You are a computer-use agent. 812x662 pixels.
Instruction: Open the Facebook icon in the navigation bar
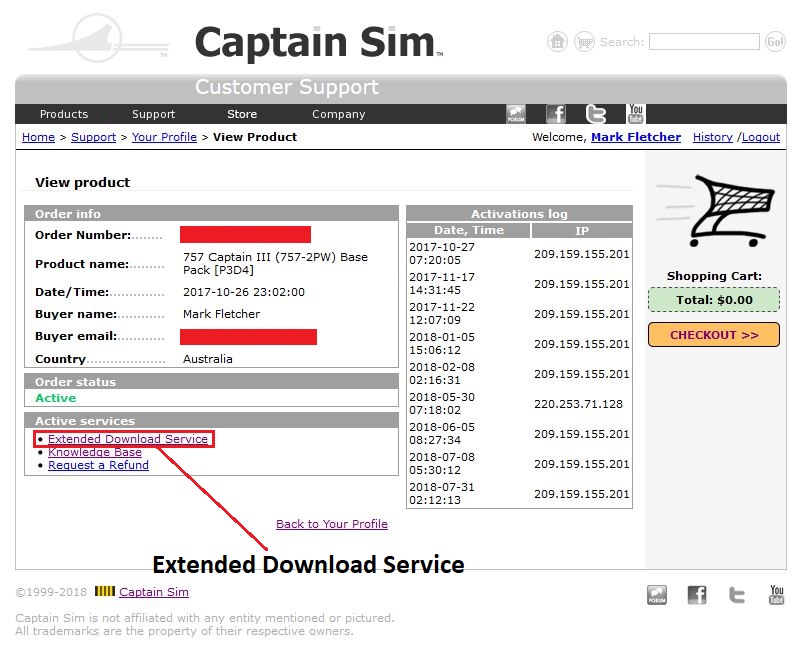tap(555, 114)
